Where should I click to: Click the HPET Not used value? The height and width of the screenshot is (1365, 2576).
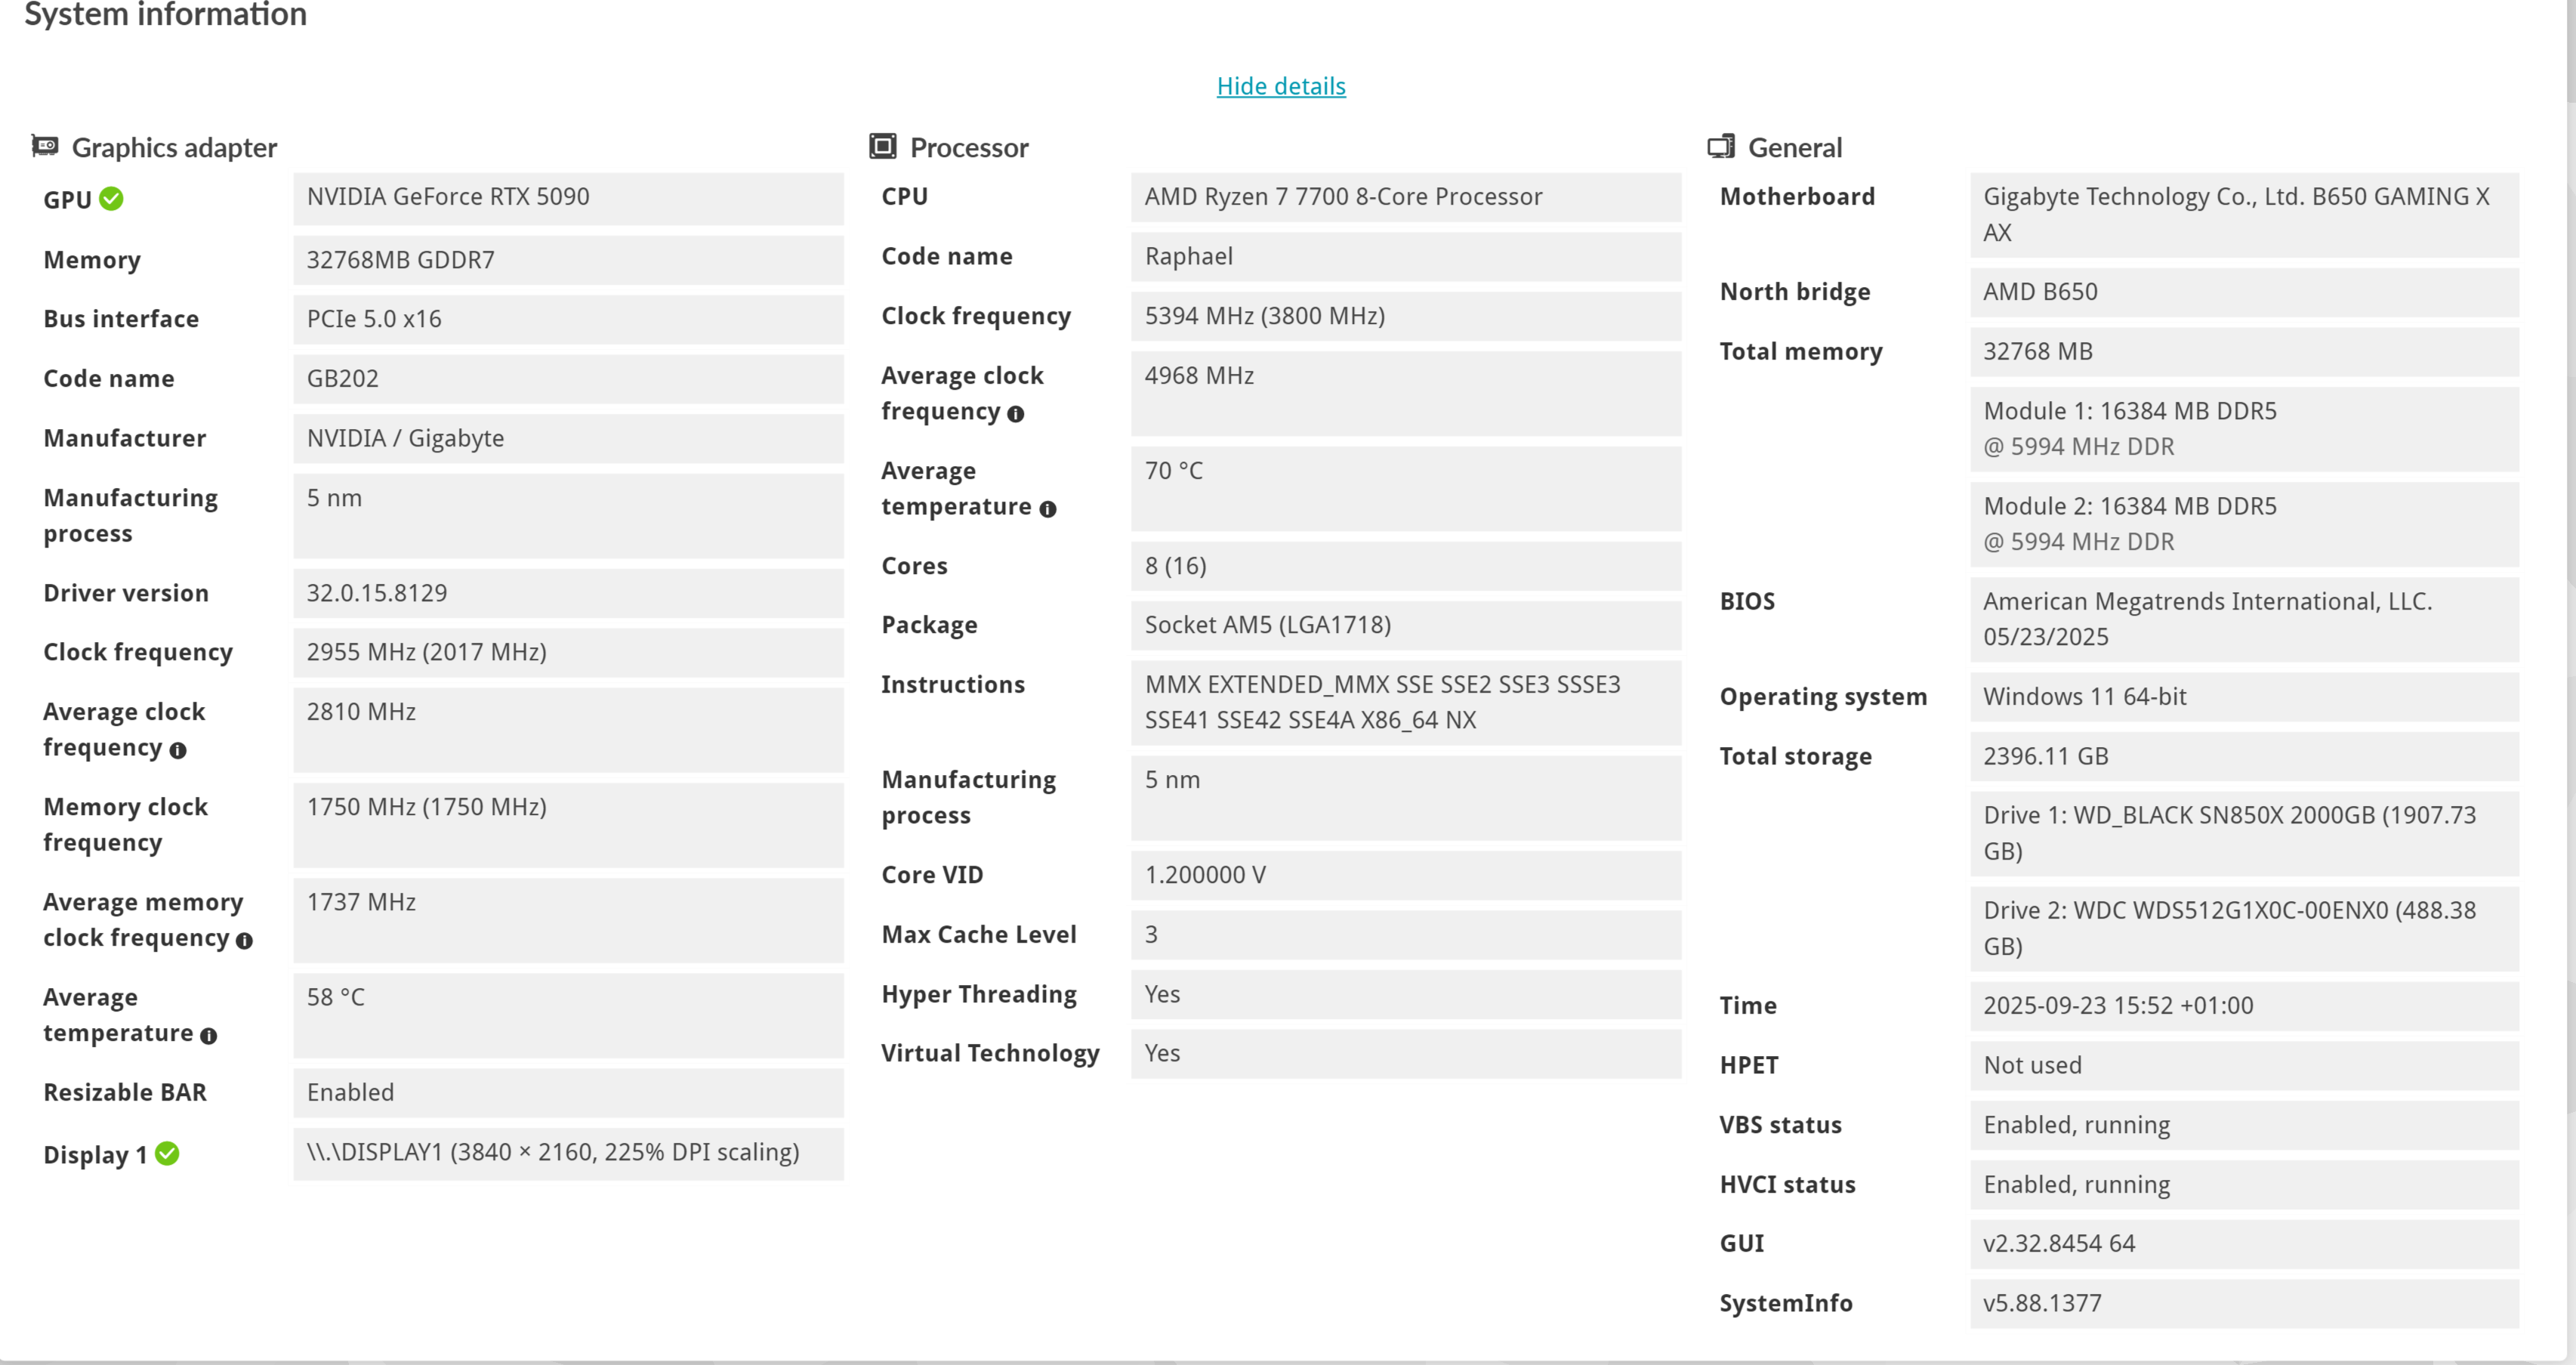[2244, 1065]
